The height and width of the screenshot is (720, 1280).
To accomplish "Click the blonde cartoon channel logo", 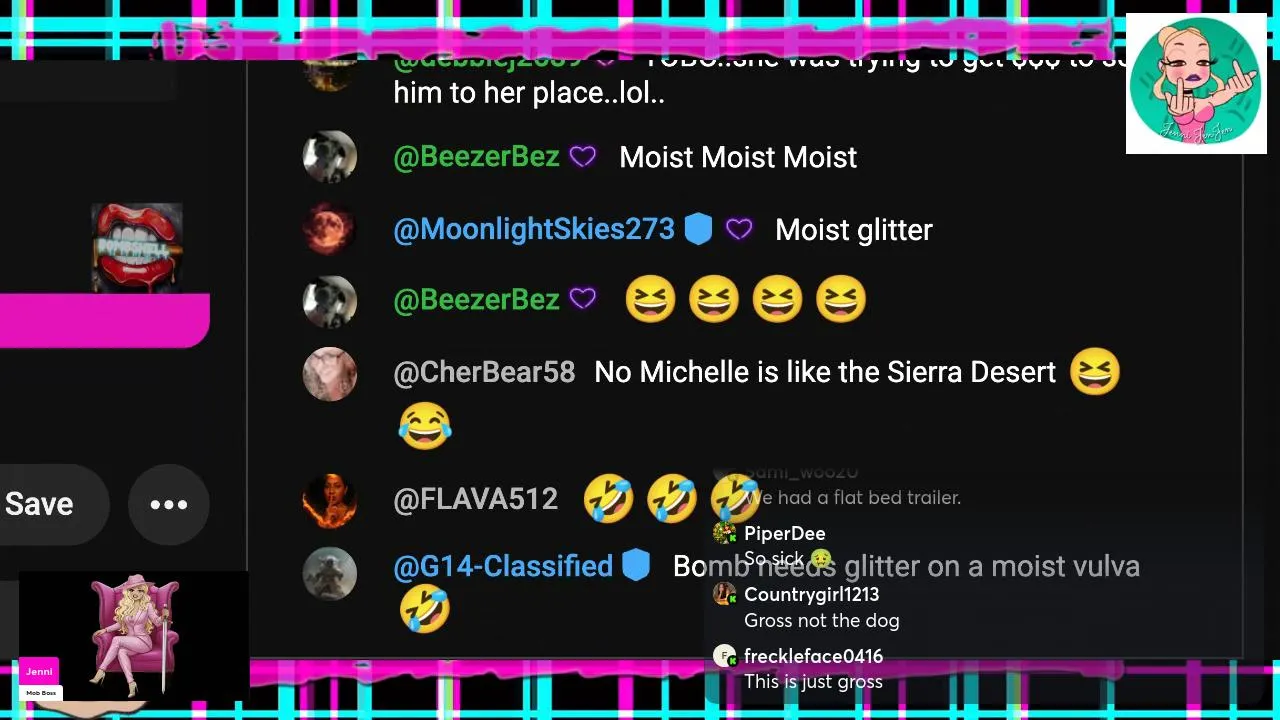I will coord(1196,84).
